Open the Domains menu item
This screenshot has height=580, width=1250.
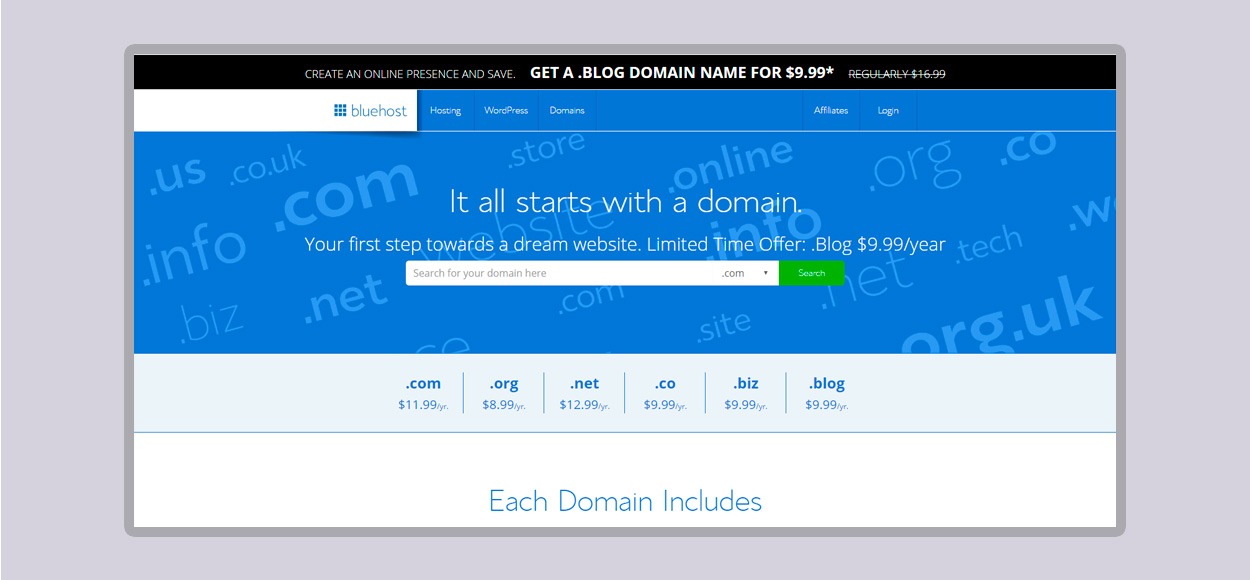click(x=567, y=111)
